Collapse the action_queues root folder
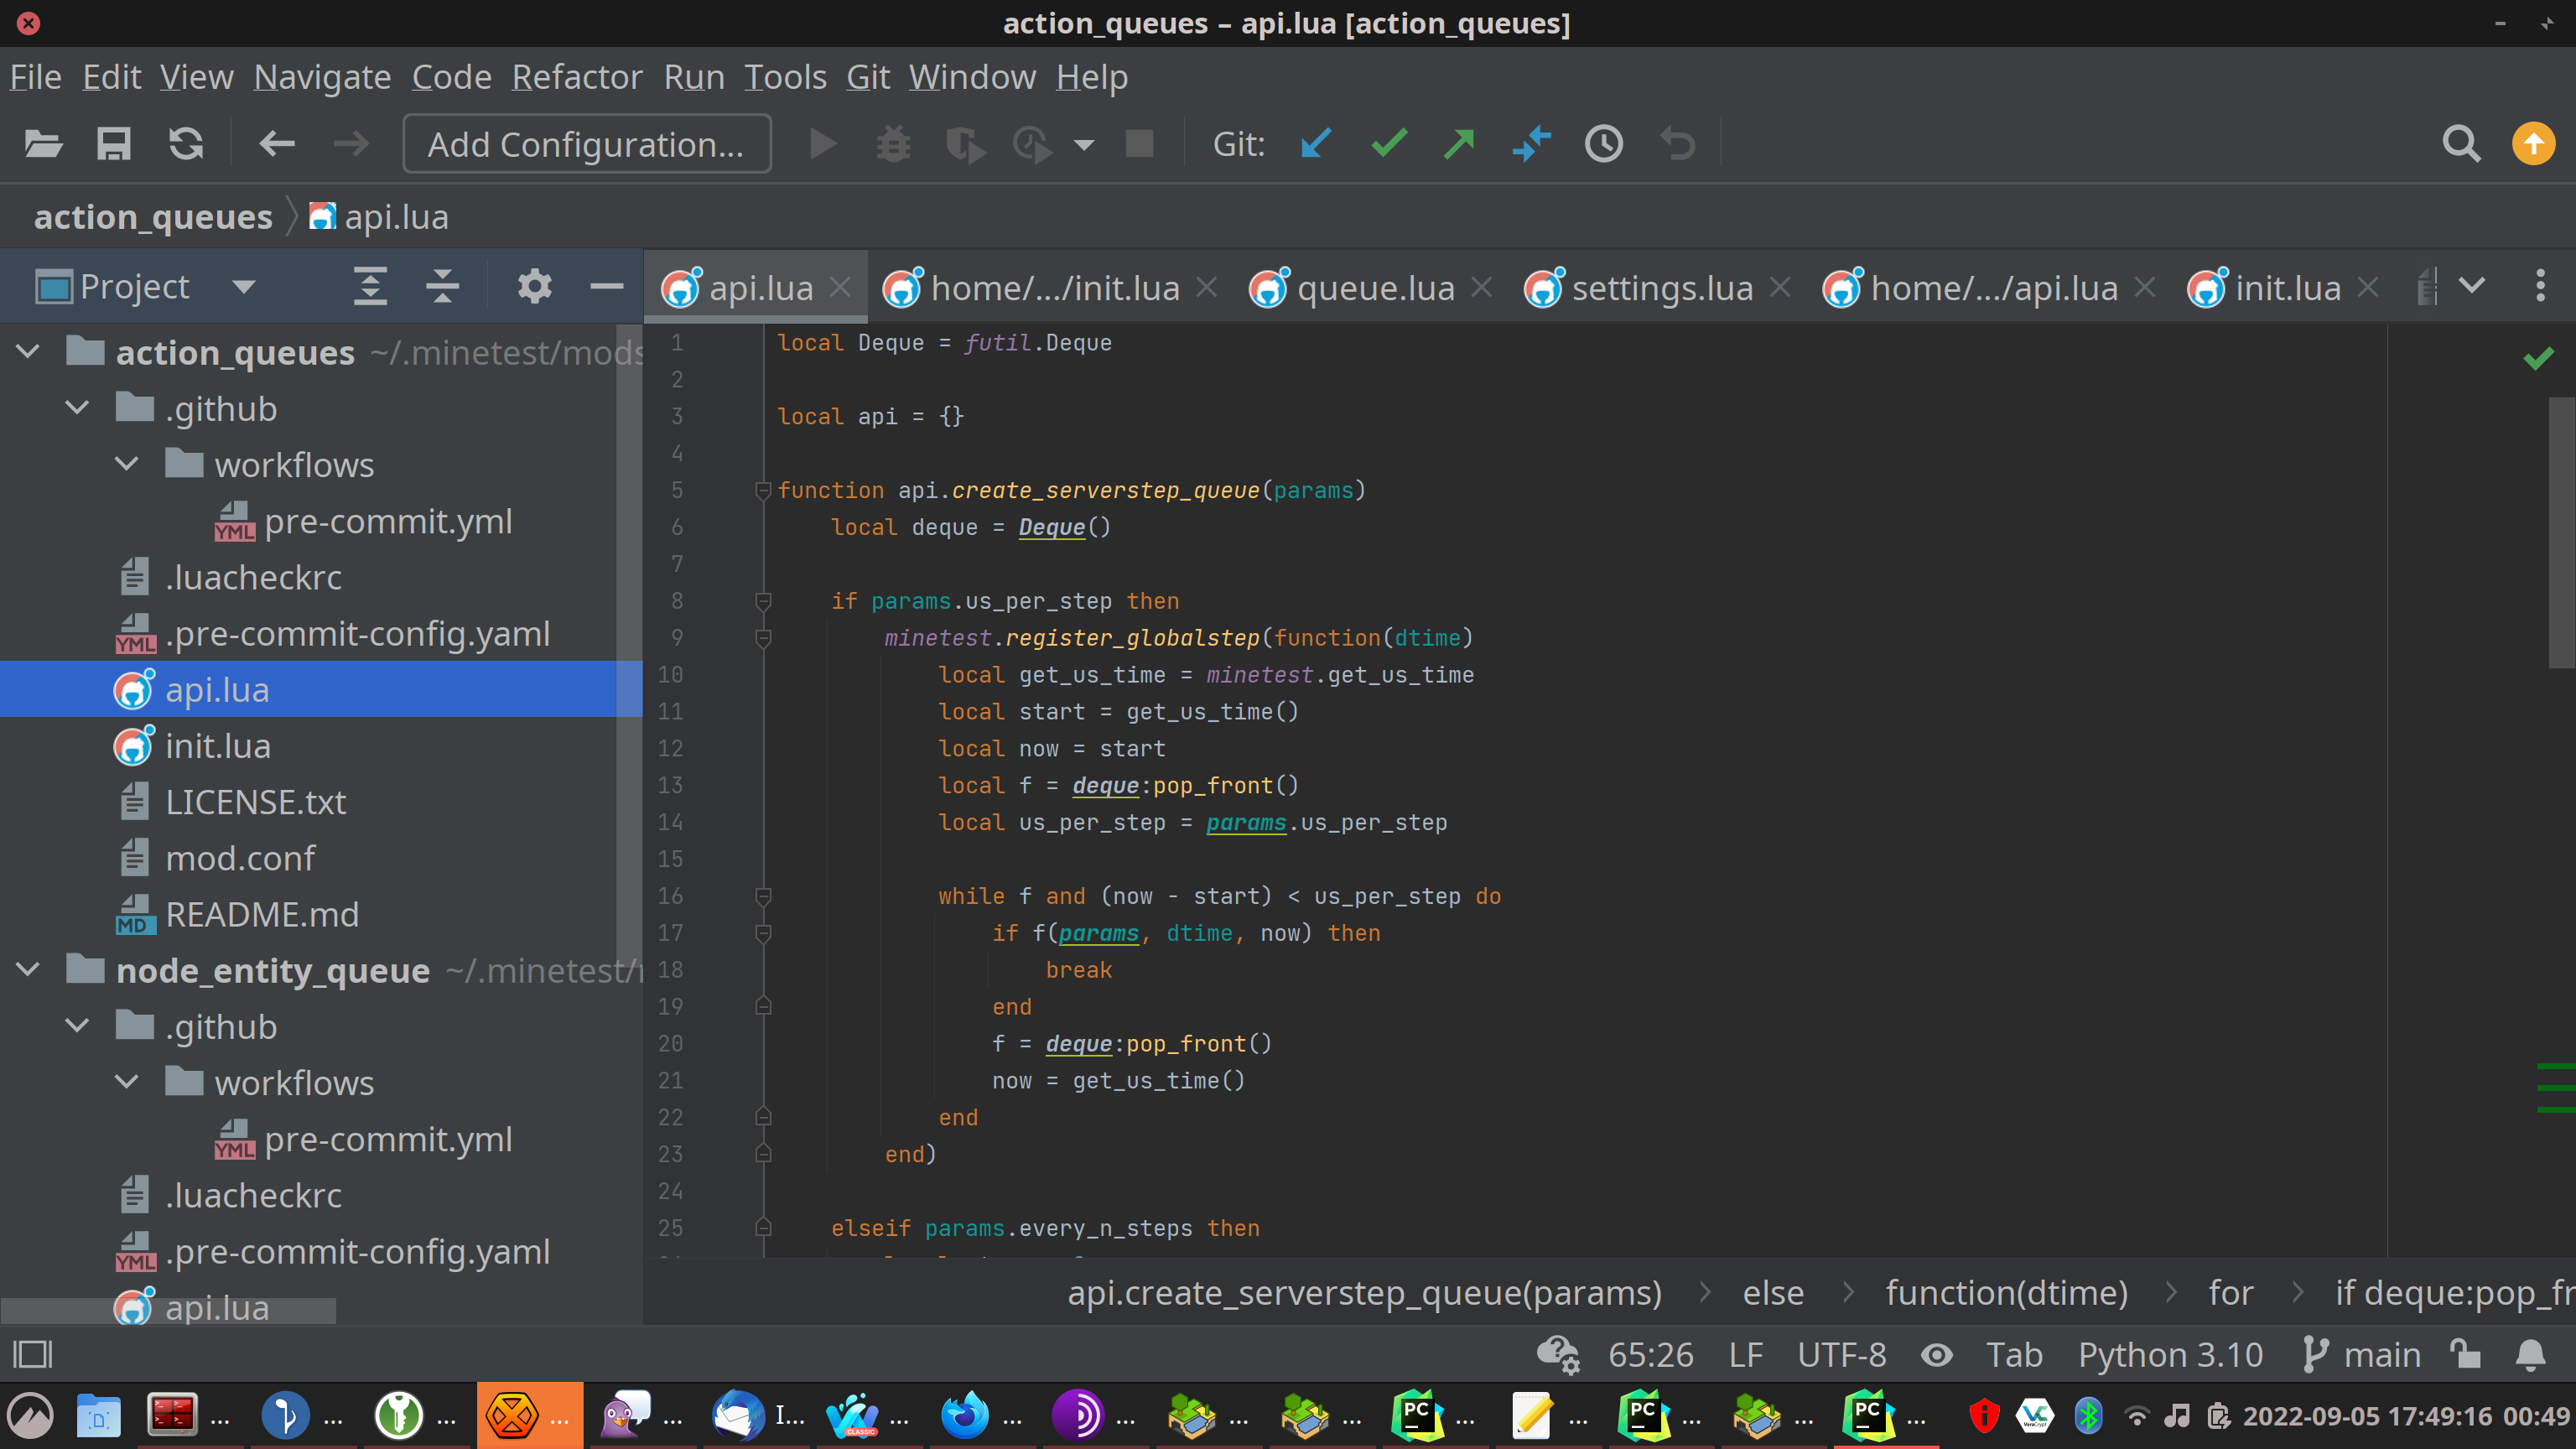The image size is (2576, 1449). 28,352
